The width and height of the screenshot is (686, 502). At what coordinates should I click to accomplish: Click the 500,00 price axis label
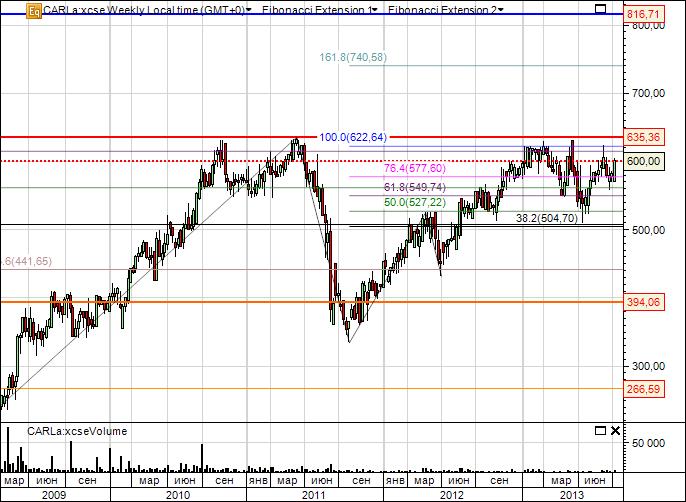coord(648,230)
